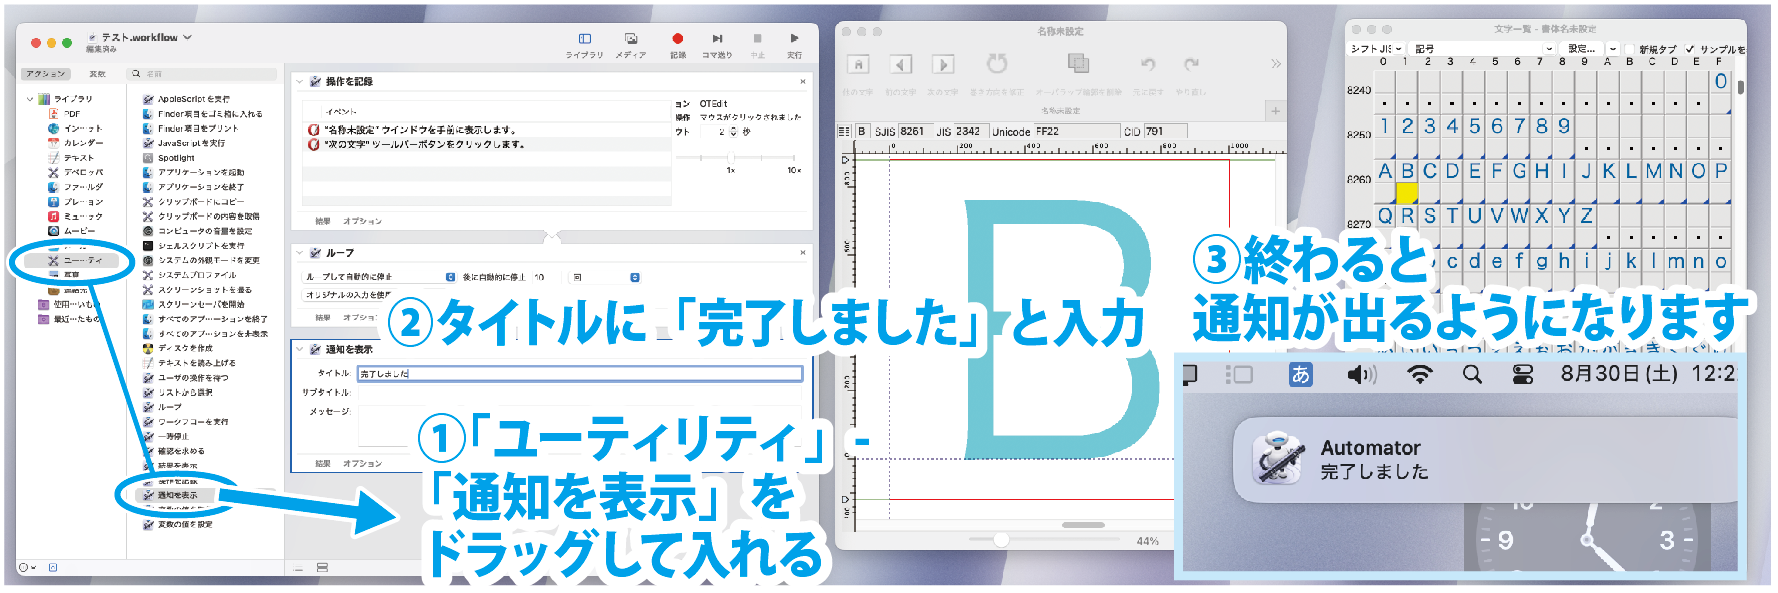Image resolution: width=1778 pixels, height=593 pixels.
Task: Open Spotlight search in the menu bar
Action: pos(1472,375)
